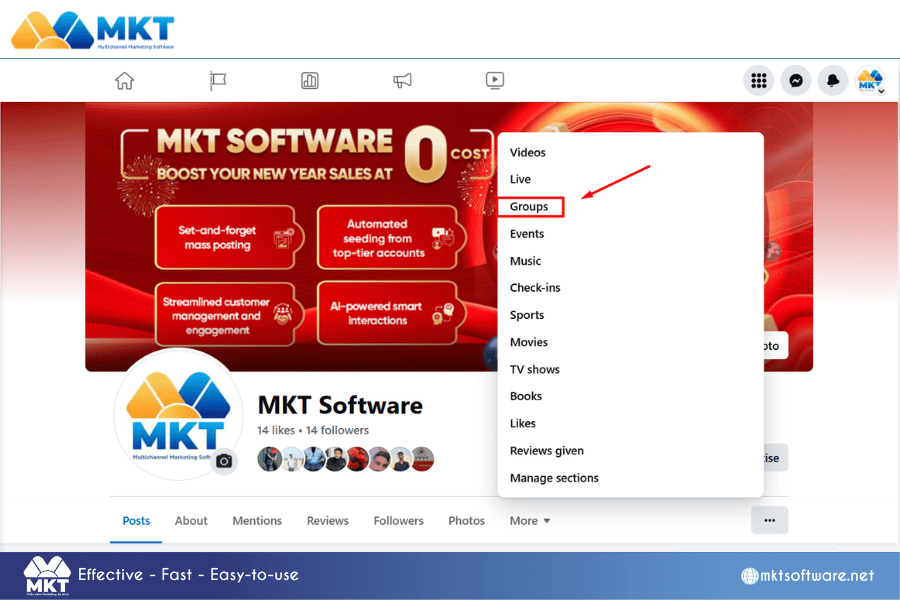The width and height of the screenshot is (900, 600).
Task: Switch to the Posts tab
Action: point(136,521)
